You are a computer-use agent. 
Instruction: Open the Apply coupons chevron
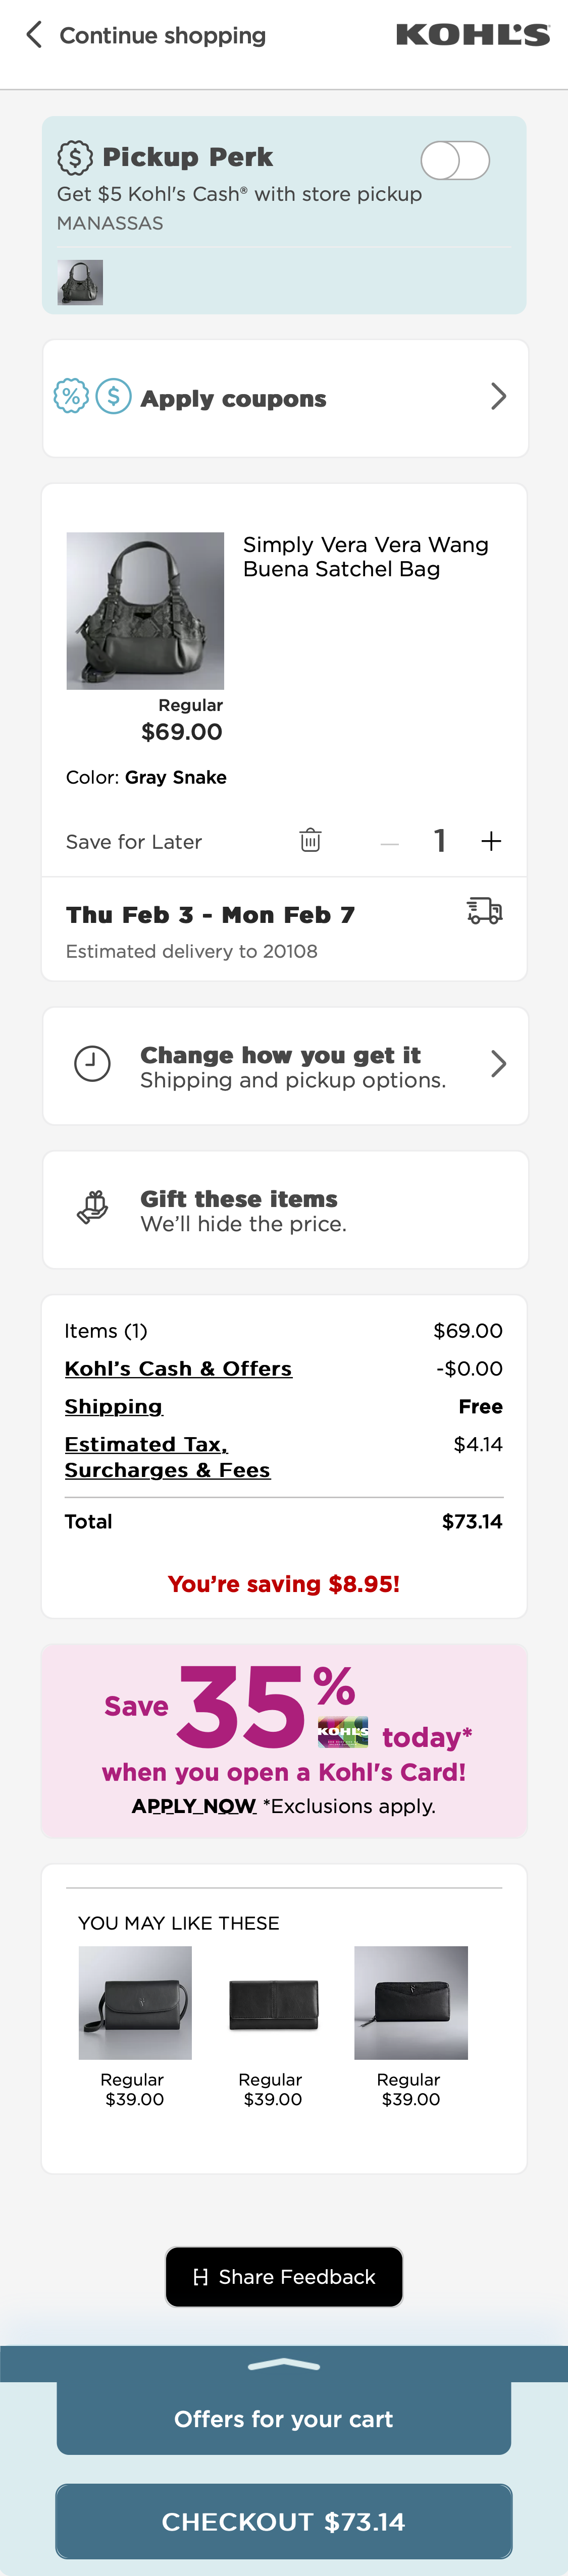[498, 397]
